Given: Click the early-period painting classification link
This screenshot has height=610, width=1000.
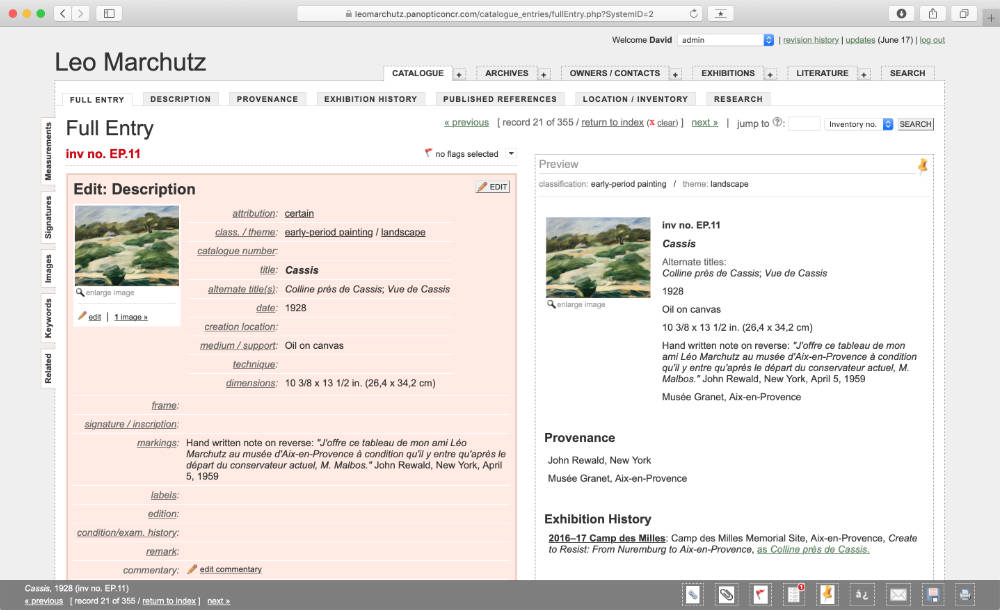Looking at the screenshot, I should pos(328,232).
